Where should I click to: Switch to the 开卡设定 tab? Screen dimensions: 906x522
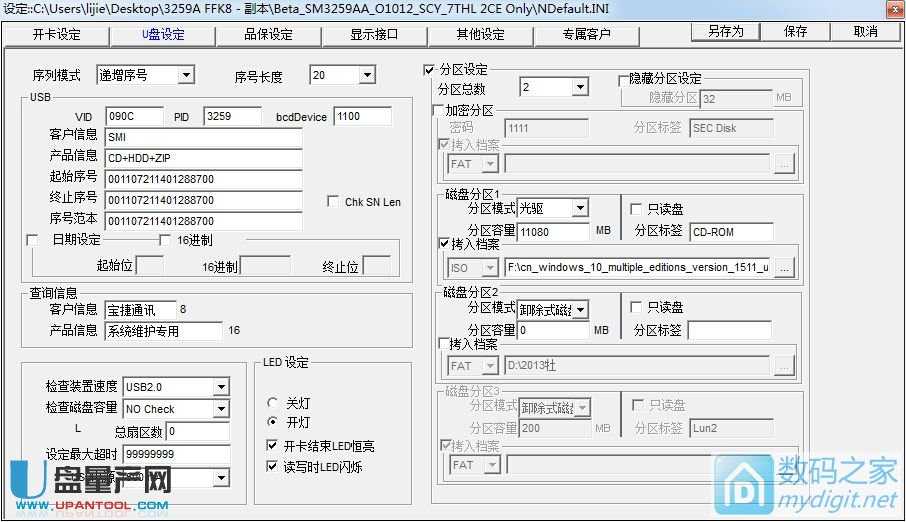(x=56, y=34)
